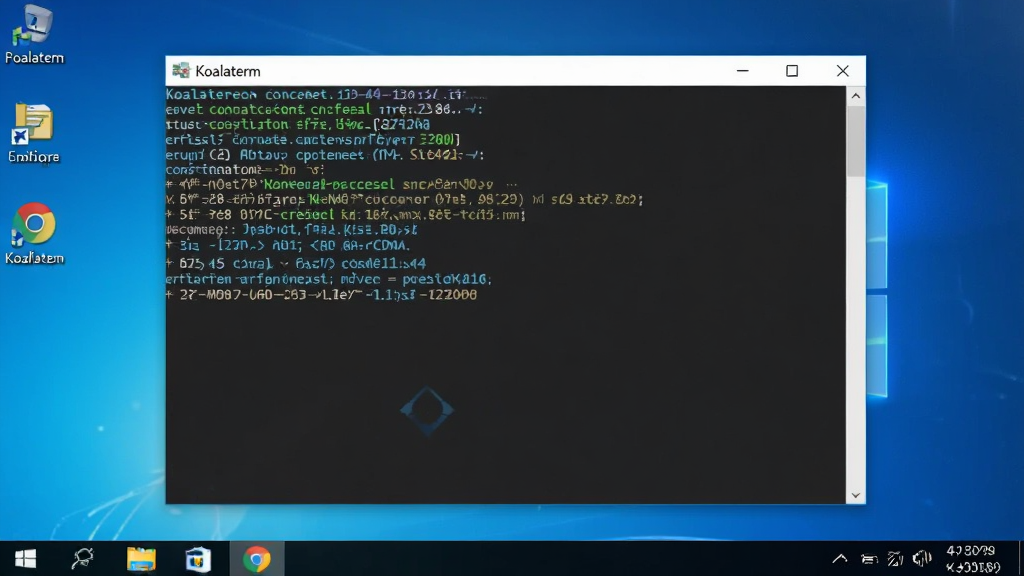Viewport: 1024px width, 576px height.
Task: Click the keyboard tray icon
Action: click(869, 559)
